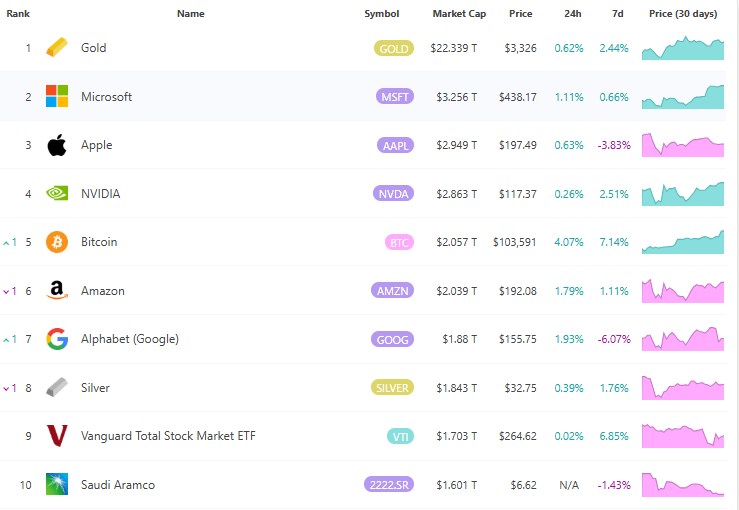Click the Price (30 days) column header
The image size is (739, 510).
pos(683,14)
